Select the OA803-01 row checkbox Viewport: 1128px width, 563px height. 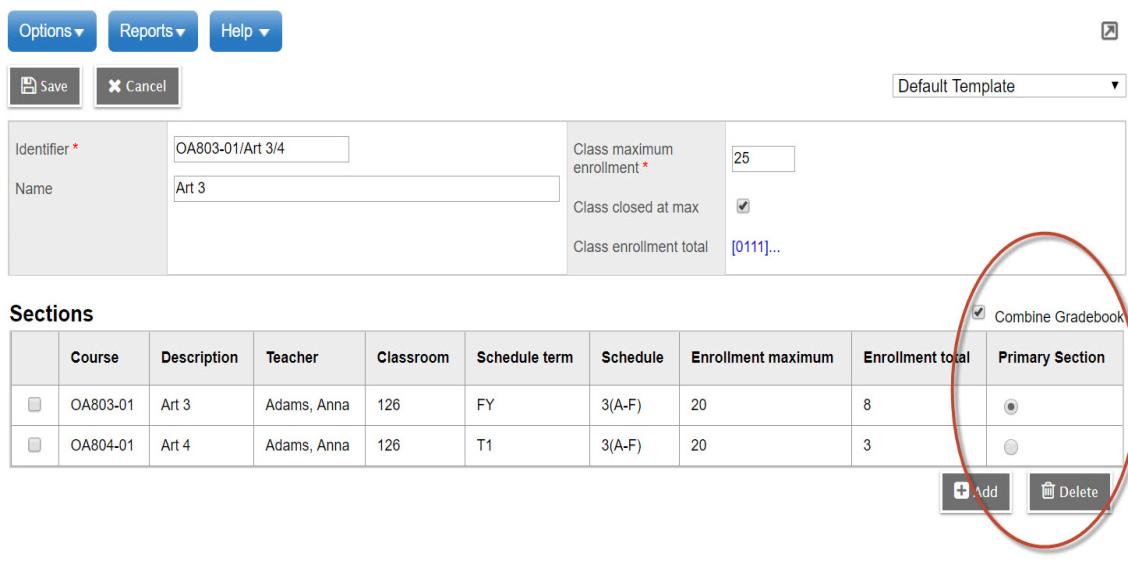34,405
